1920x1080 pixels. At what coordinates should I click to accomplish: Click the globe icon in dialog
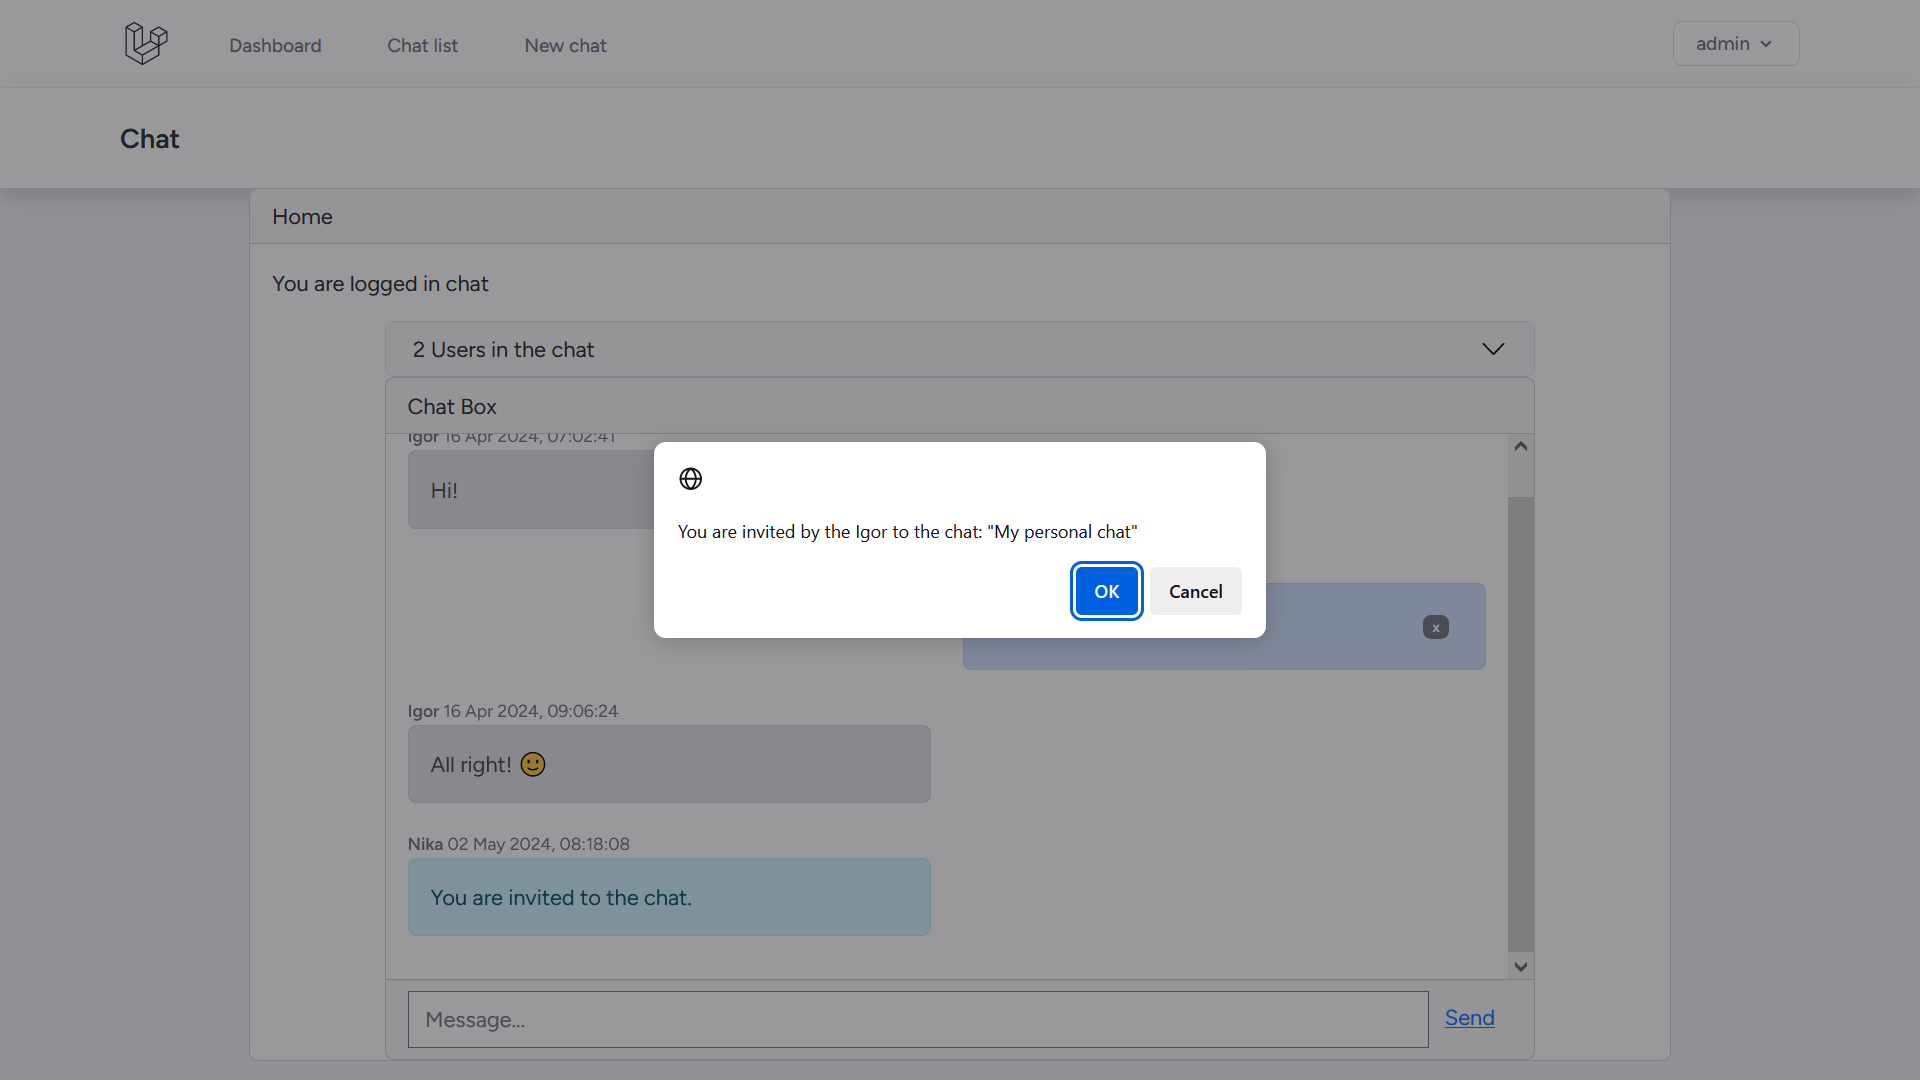pyautogui.click(x=690, y=479)
